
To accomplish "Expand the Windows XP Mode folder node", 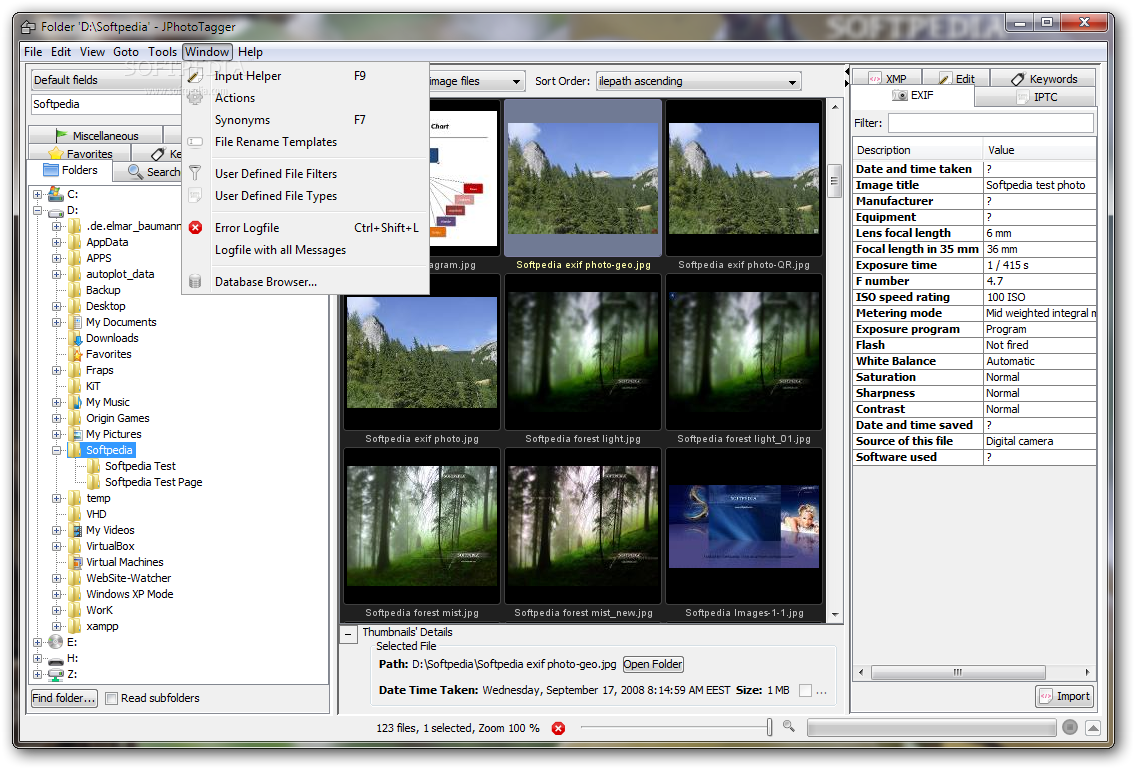I will 56,594.
